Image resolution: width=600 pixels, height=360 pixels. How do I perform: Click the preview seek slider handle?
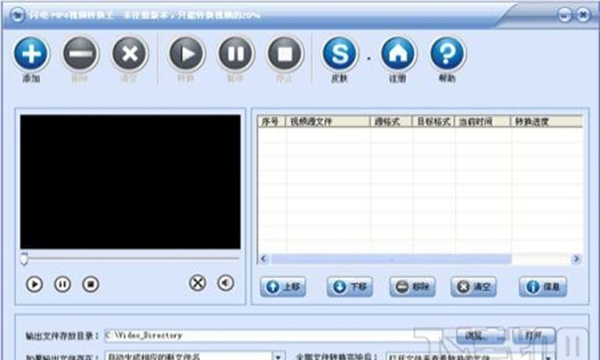24,259
